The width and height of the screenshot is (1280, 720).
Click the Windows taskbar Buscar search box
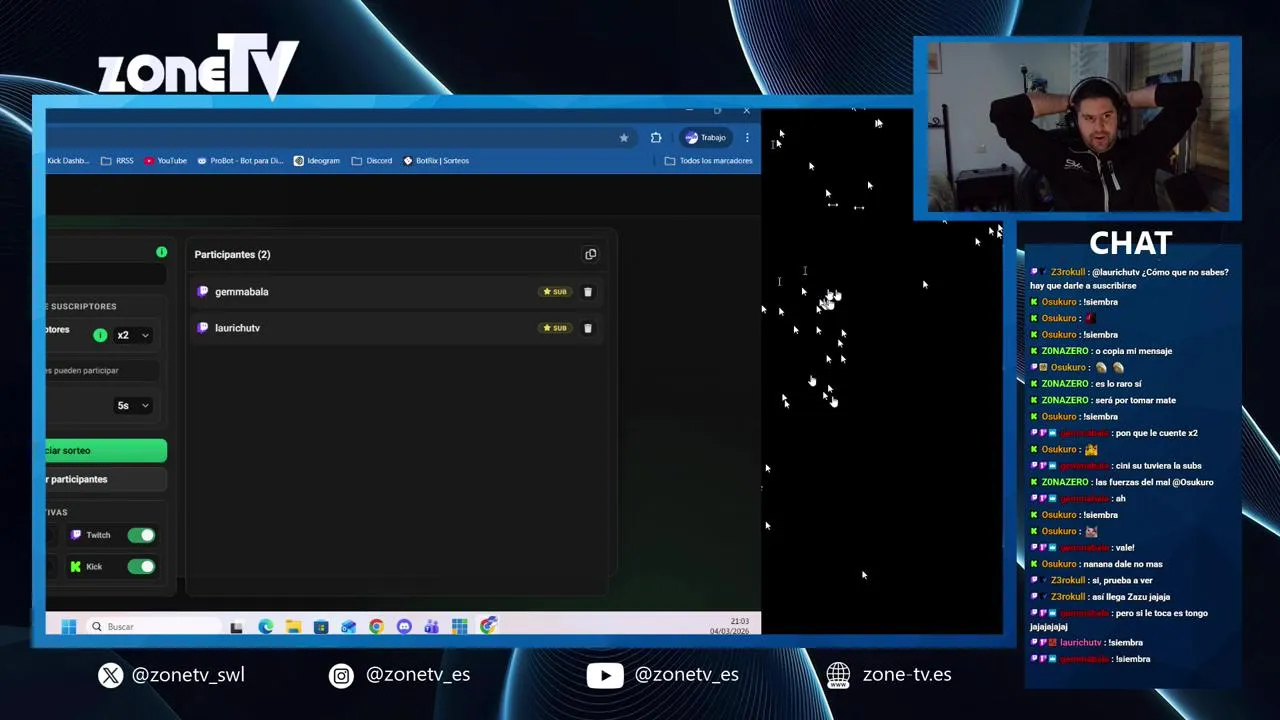[152, 627]
